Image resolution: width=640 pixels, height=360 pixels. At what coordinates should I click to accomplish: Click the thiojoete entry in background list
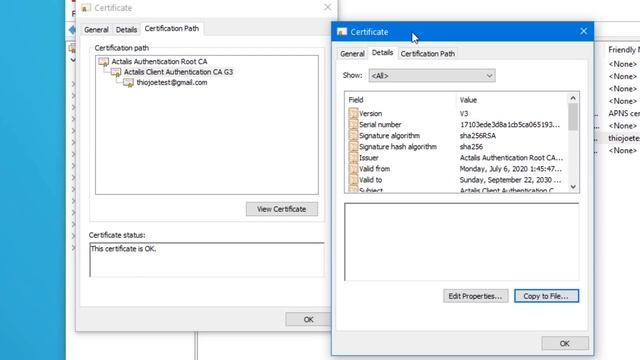tap(624, 138)
